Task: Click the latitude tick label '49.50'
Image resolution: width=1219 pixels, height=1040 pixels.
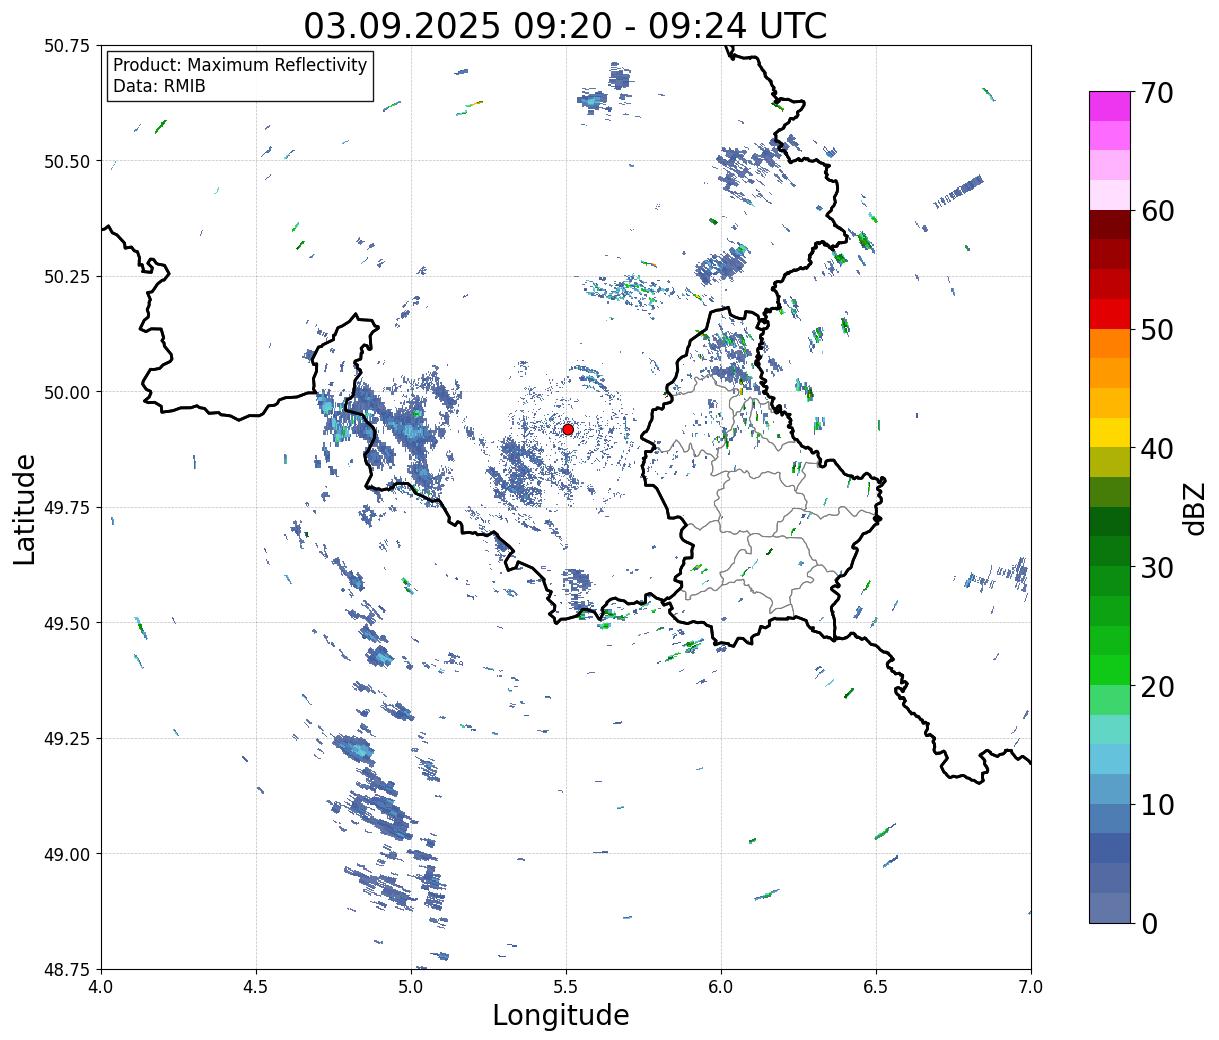Action: (68, 623)
